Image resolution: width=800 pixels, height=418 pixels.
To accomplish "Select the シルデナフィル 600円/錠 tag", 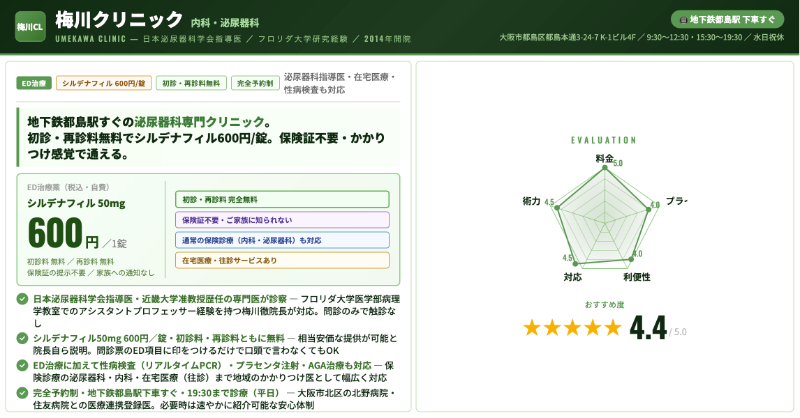I will (104, 83).
